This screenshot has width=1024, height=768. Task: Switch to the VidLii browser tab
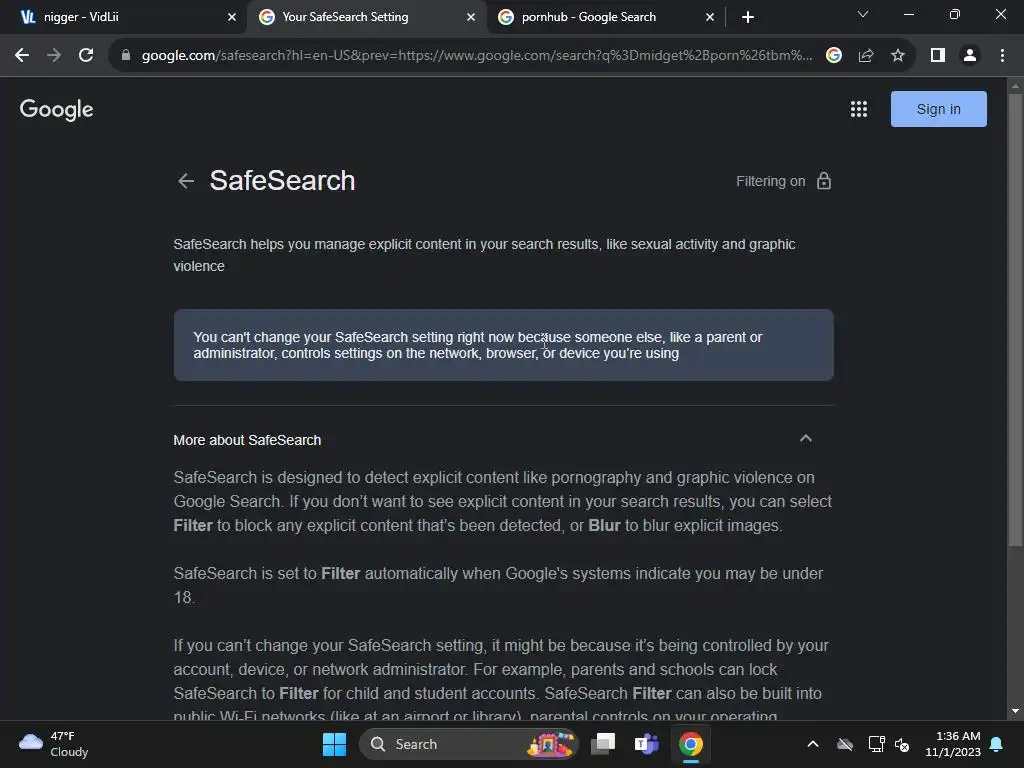coord(124,17)
